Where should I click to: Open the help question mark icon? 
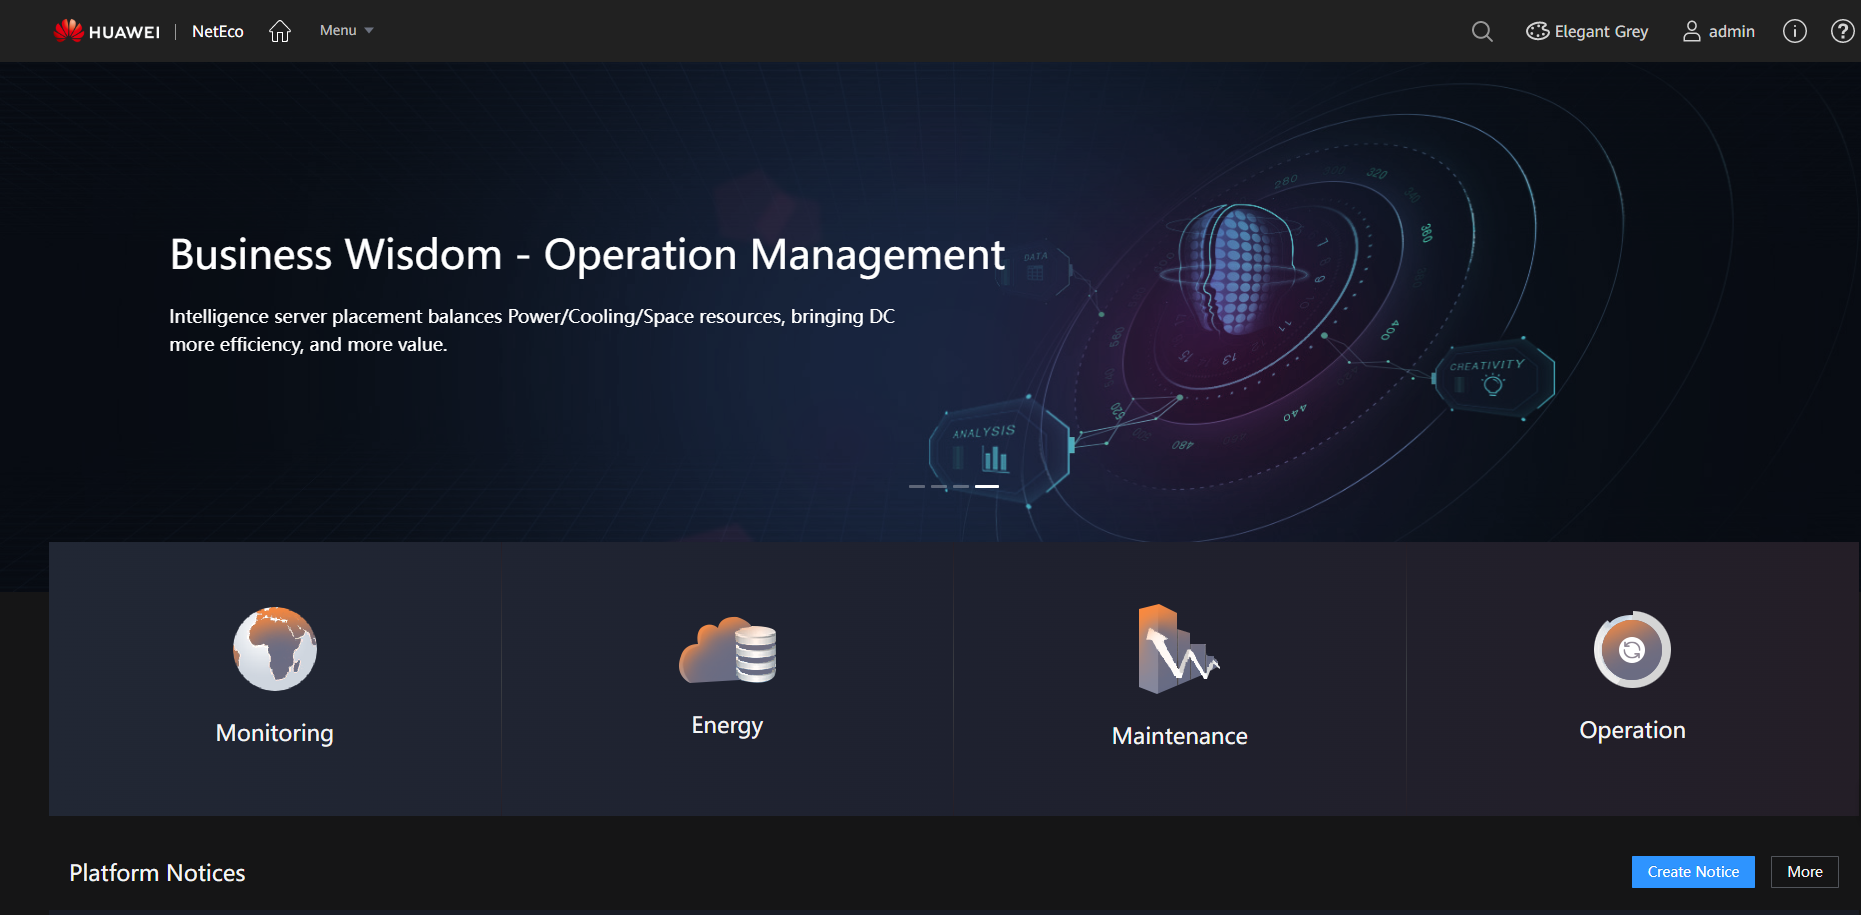coord(1842,31)
